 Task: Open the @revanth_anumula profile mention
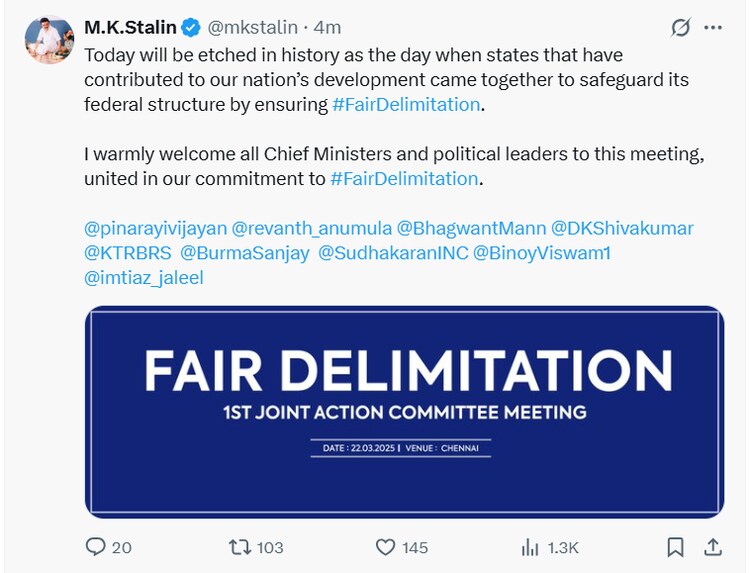[310, 228]
